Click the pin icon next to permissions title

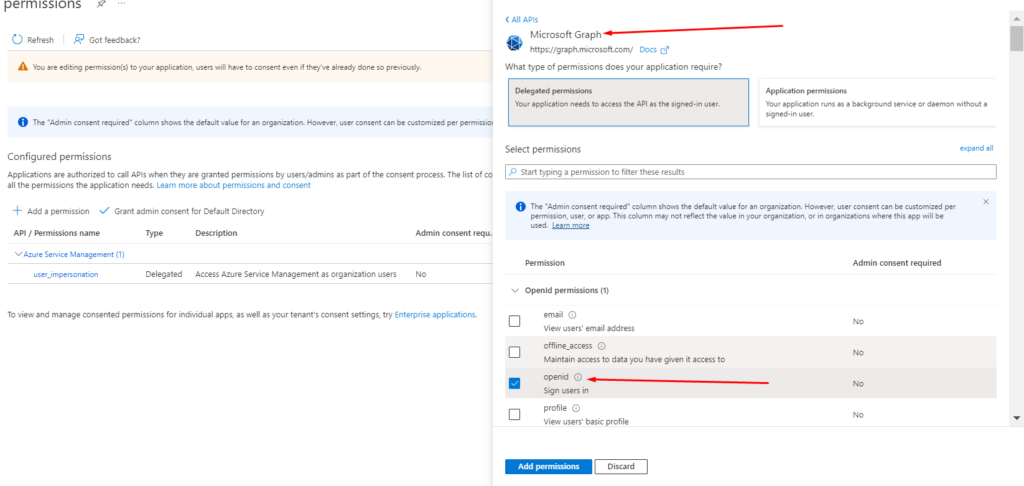(101, 4)
